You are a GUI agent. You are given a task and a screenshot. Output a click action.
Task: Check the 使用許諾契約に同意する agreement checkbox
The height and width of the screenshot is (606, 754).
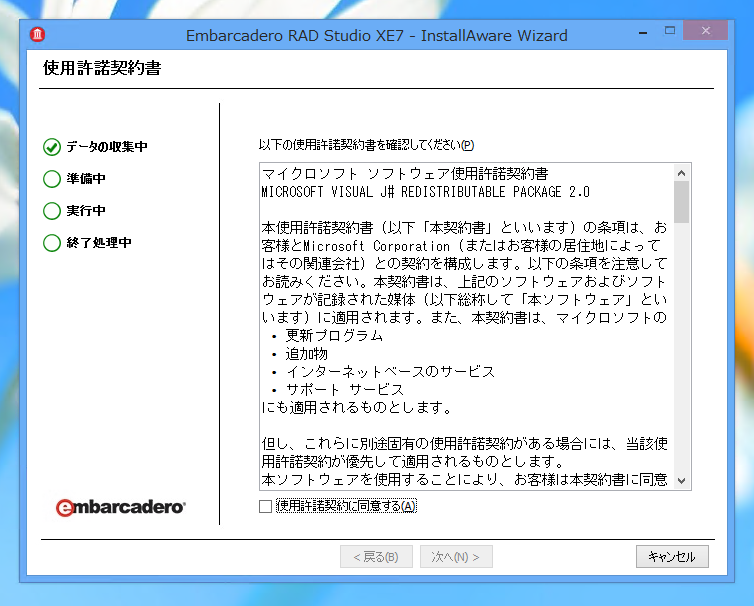(265, 506)
